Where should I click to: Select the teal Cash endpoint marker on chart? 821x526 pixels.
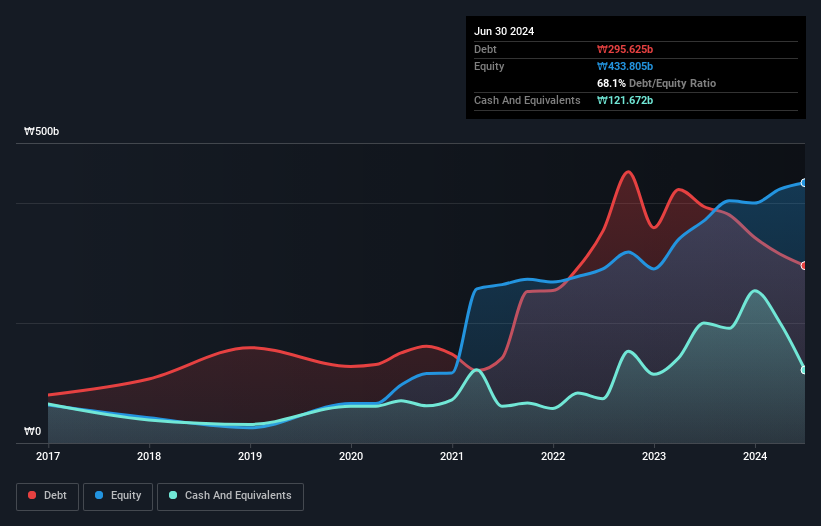coord(804,370)
